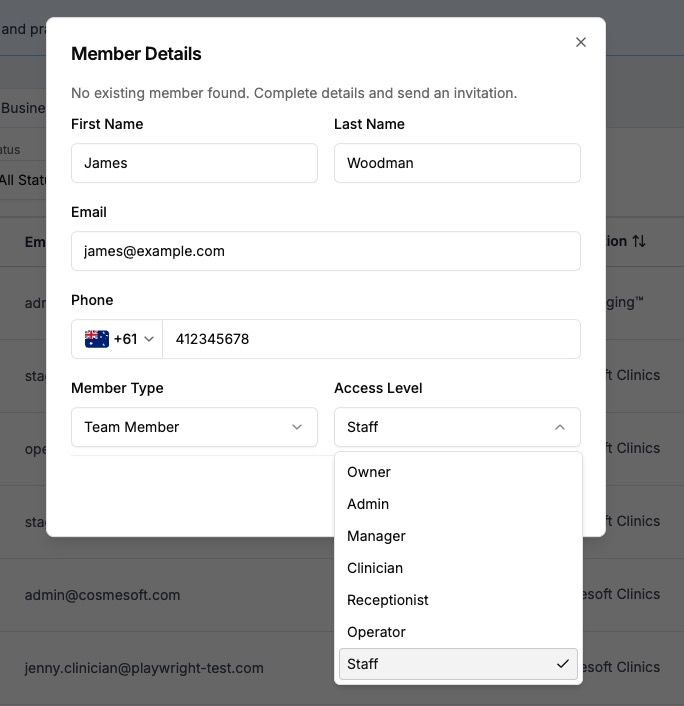The width and height of the screenshot is (684, 706).
Task: Click the Last Name field containing Woodman
Action: (457, 163)
